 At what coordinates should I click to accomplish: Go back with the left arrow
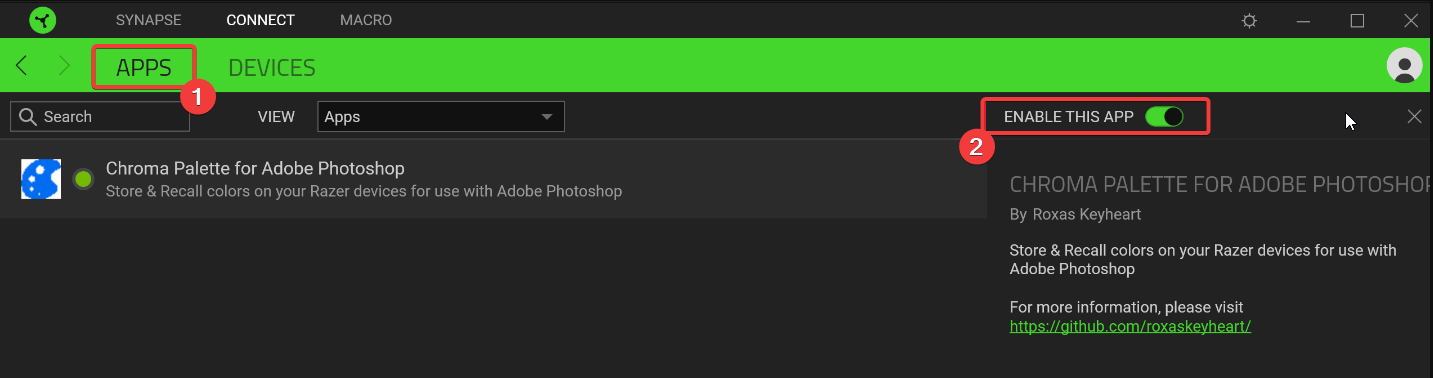point(22,66)
